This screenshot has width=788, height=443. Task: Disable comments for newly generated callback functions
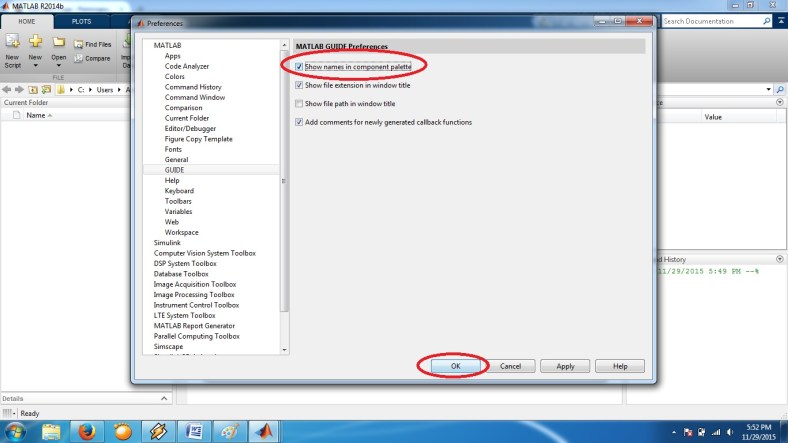299,122
